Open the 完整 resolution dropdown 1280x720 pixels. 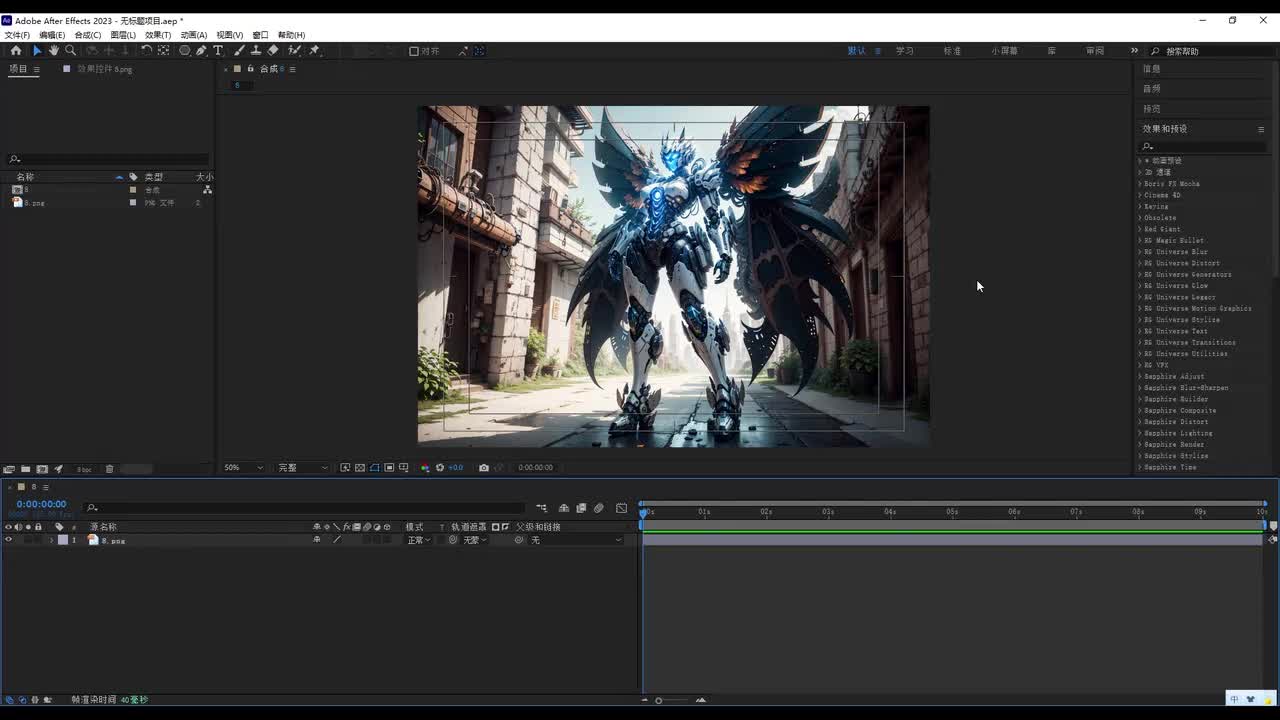coord(302,467)
